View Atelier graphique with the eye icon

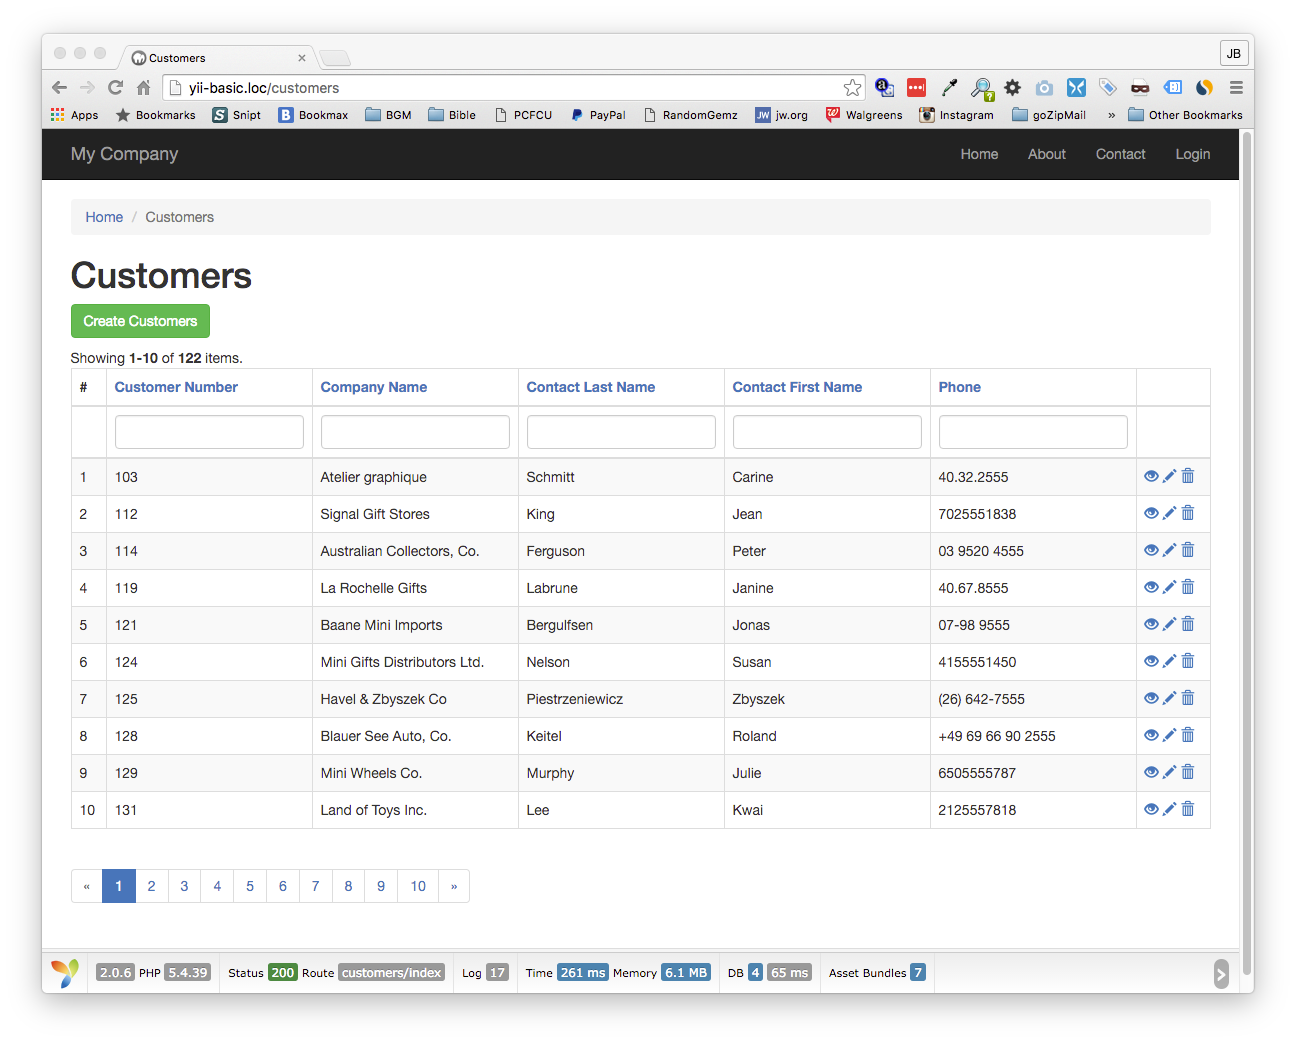pos(1151,477)
